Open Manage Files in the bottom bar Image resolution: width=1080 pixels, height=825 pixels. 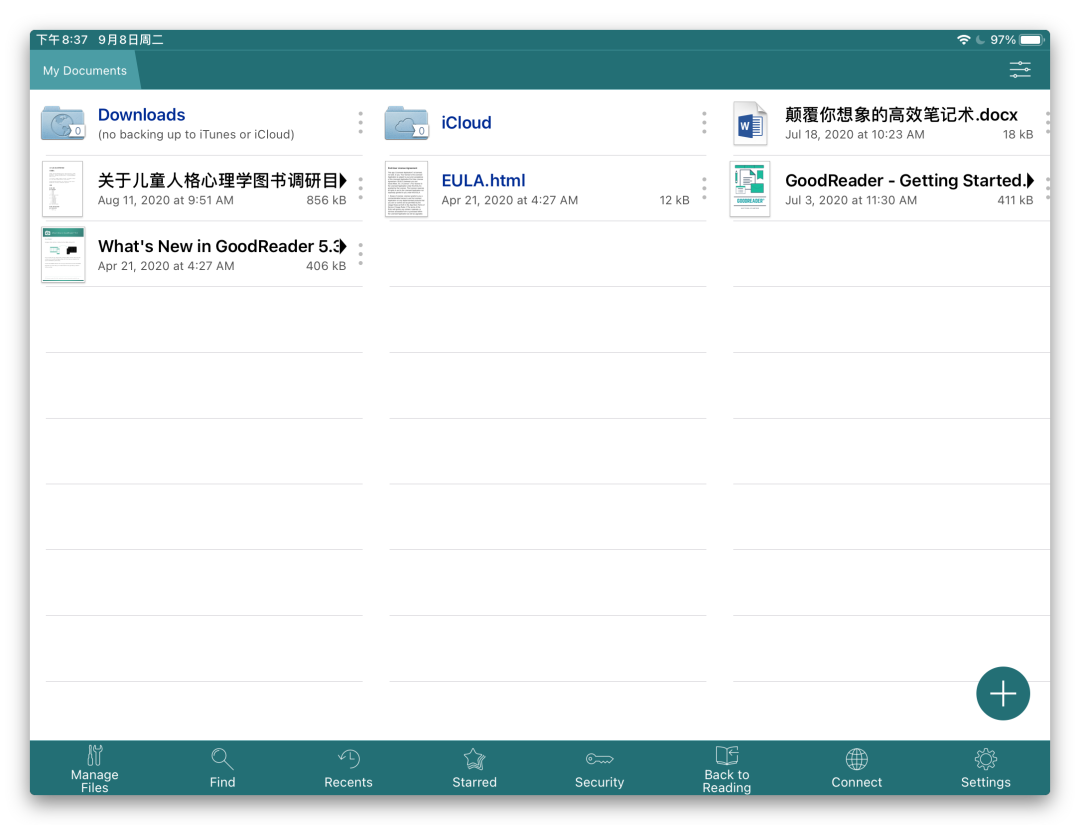coord(94,769)
